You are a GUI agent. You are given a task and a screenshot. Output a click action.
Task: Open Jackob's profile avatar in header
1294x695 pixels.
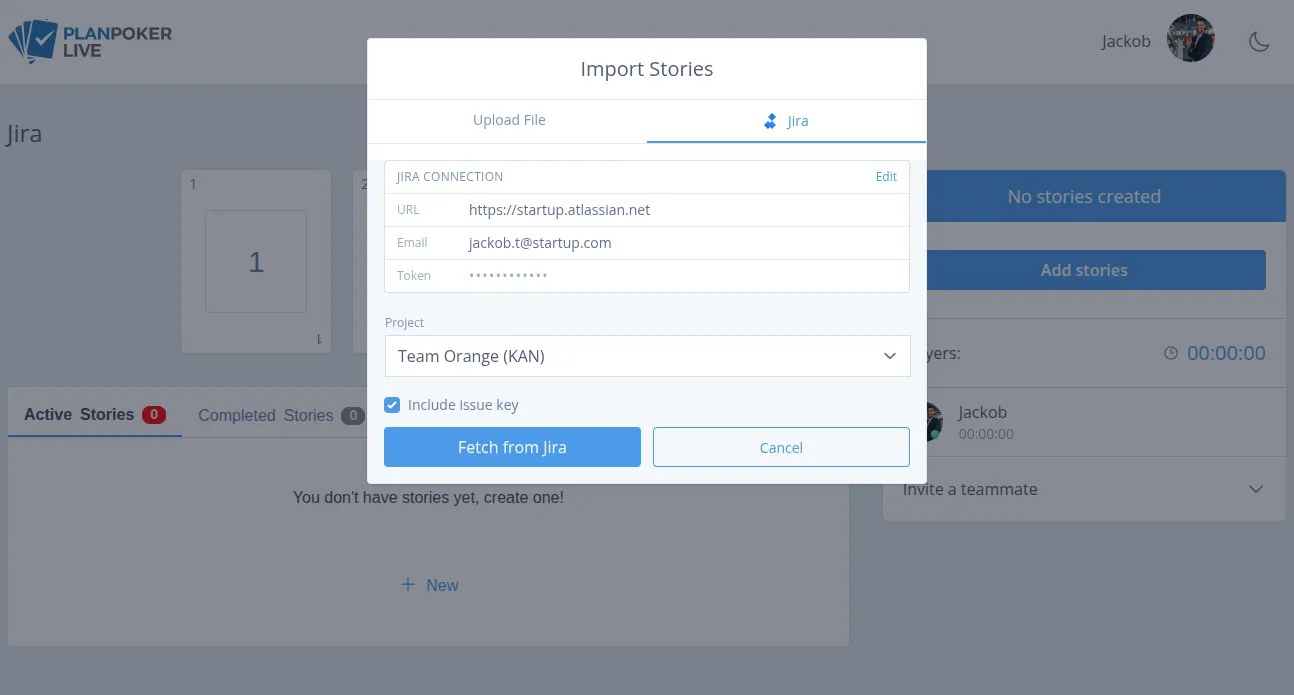tap(1190, 39)
